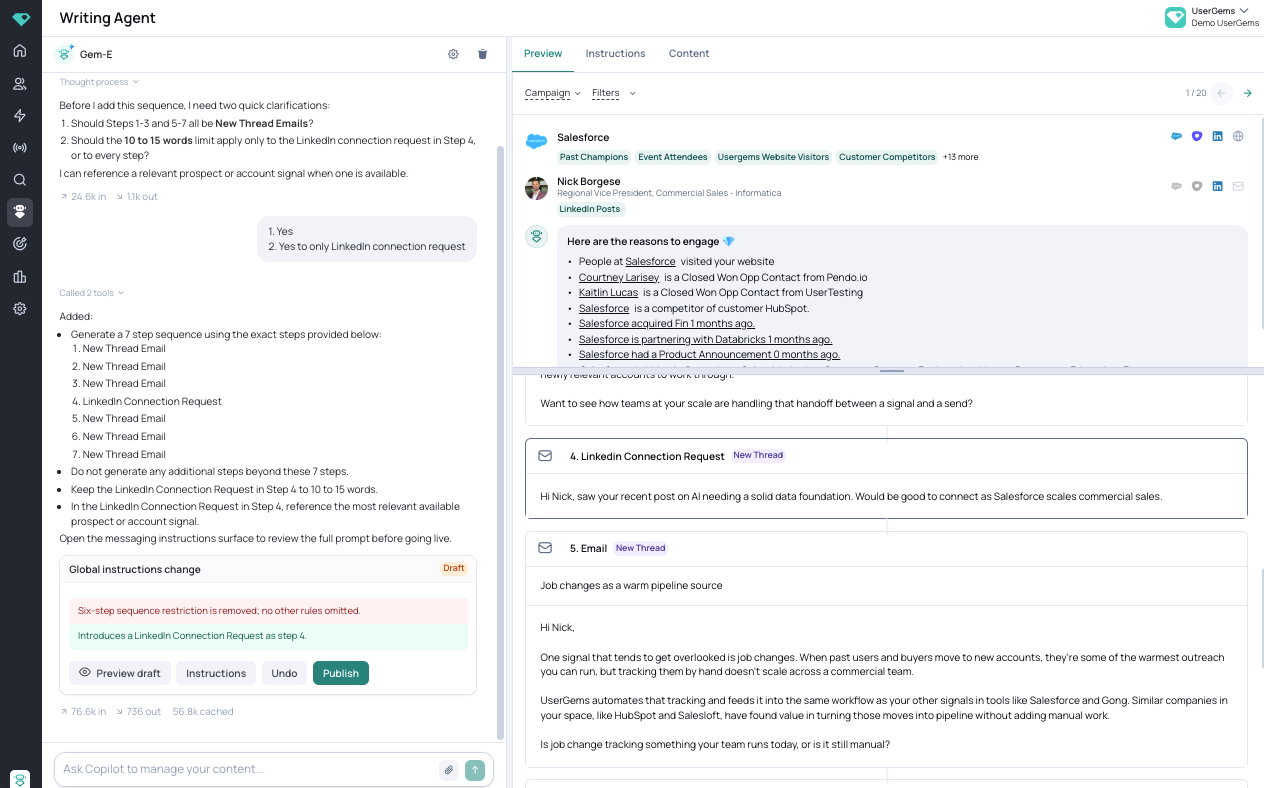The height and width of the screenshot is (788, 1264).
Task: Open the Home page from sidebar
Action: point(20,51)
